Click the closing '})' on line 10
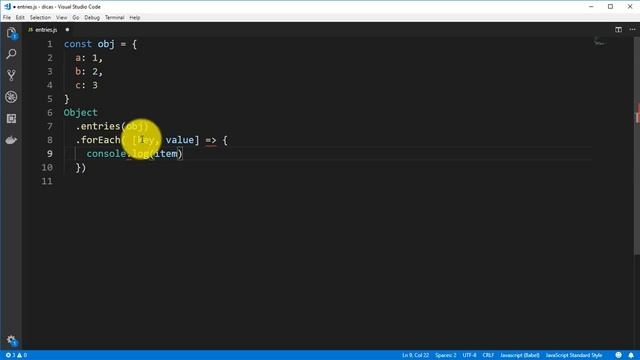 (81, 167)
